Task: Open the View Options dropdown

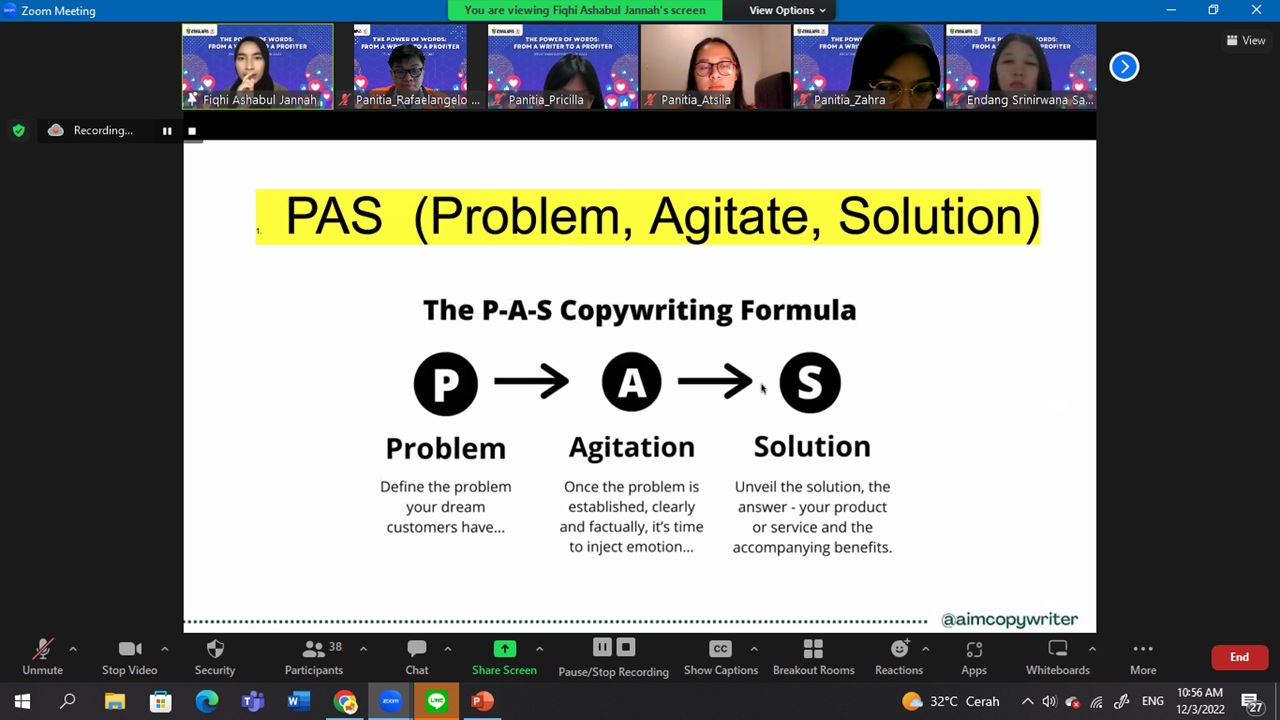Action: point(788,11)
